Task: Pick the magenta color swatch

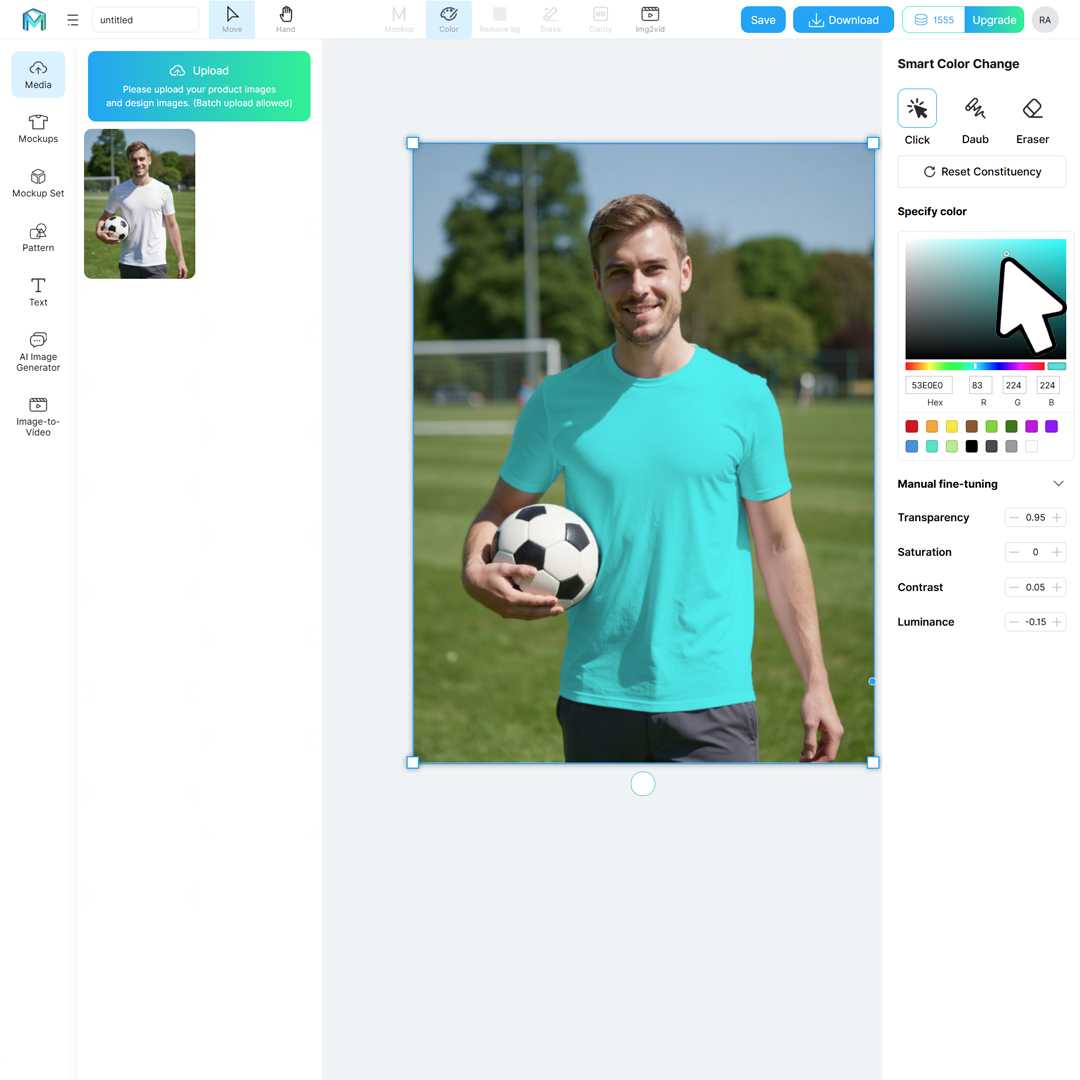Action: point(1031,426)
